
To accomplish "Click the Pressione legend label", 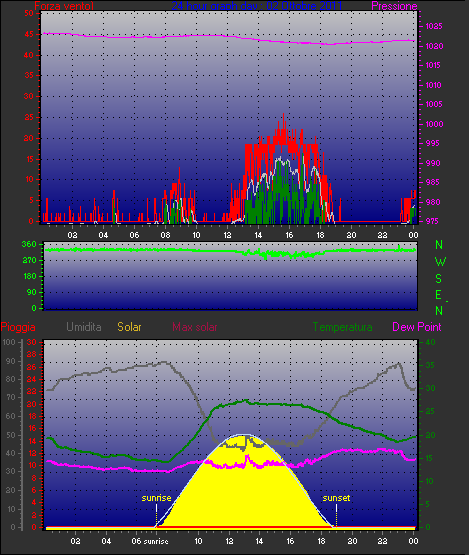I will (394, 6).
